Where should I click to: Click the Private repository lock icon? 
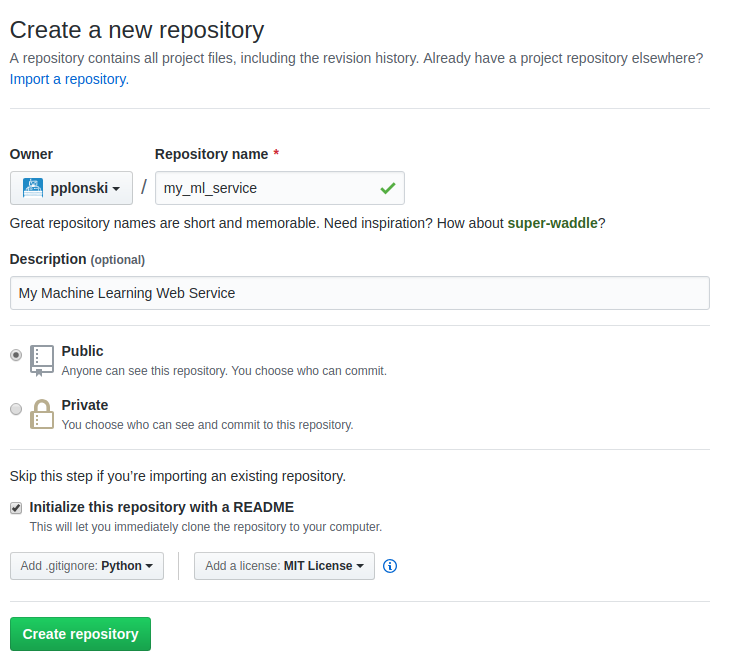(x=41, y=413)
